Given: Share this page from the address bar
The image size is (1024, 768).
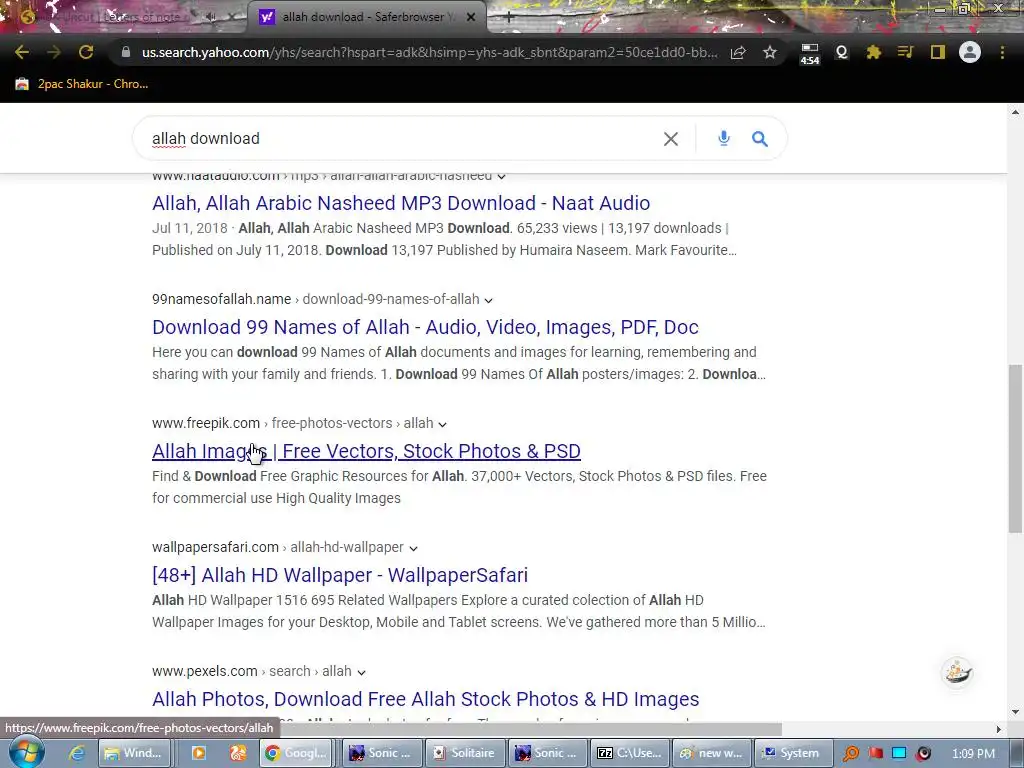Looking at the screenshot, I should click(x=738, y=52).
